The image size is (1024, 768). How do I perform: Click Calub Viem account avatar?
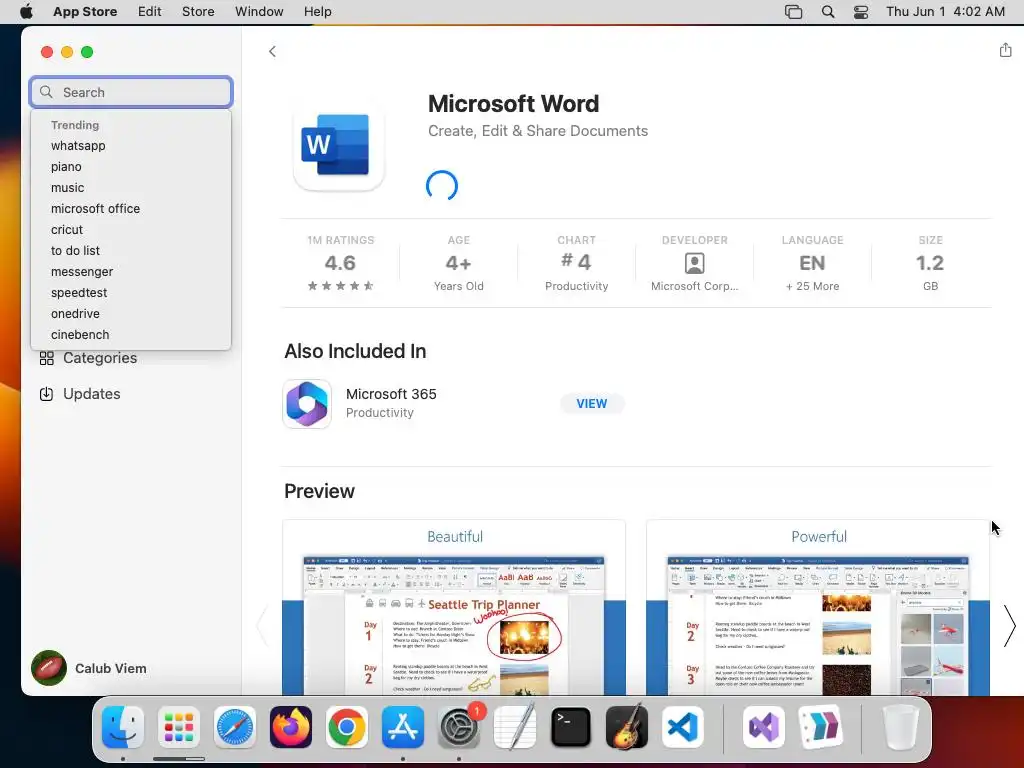coord(49,667)
